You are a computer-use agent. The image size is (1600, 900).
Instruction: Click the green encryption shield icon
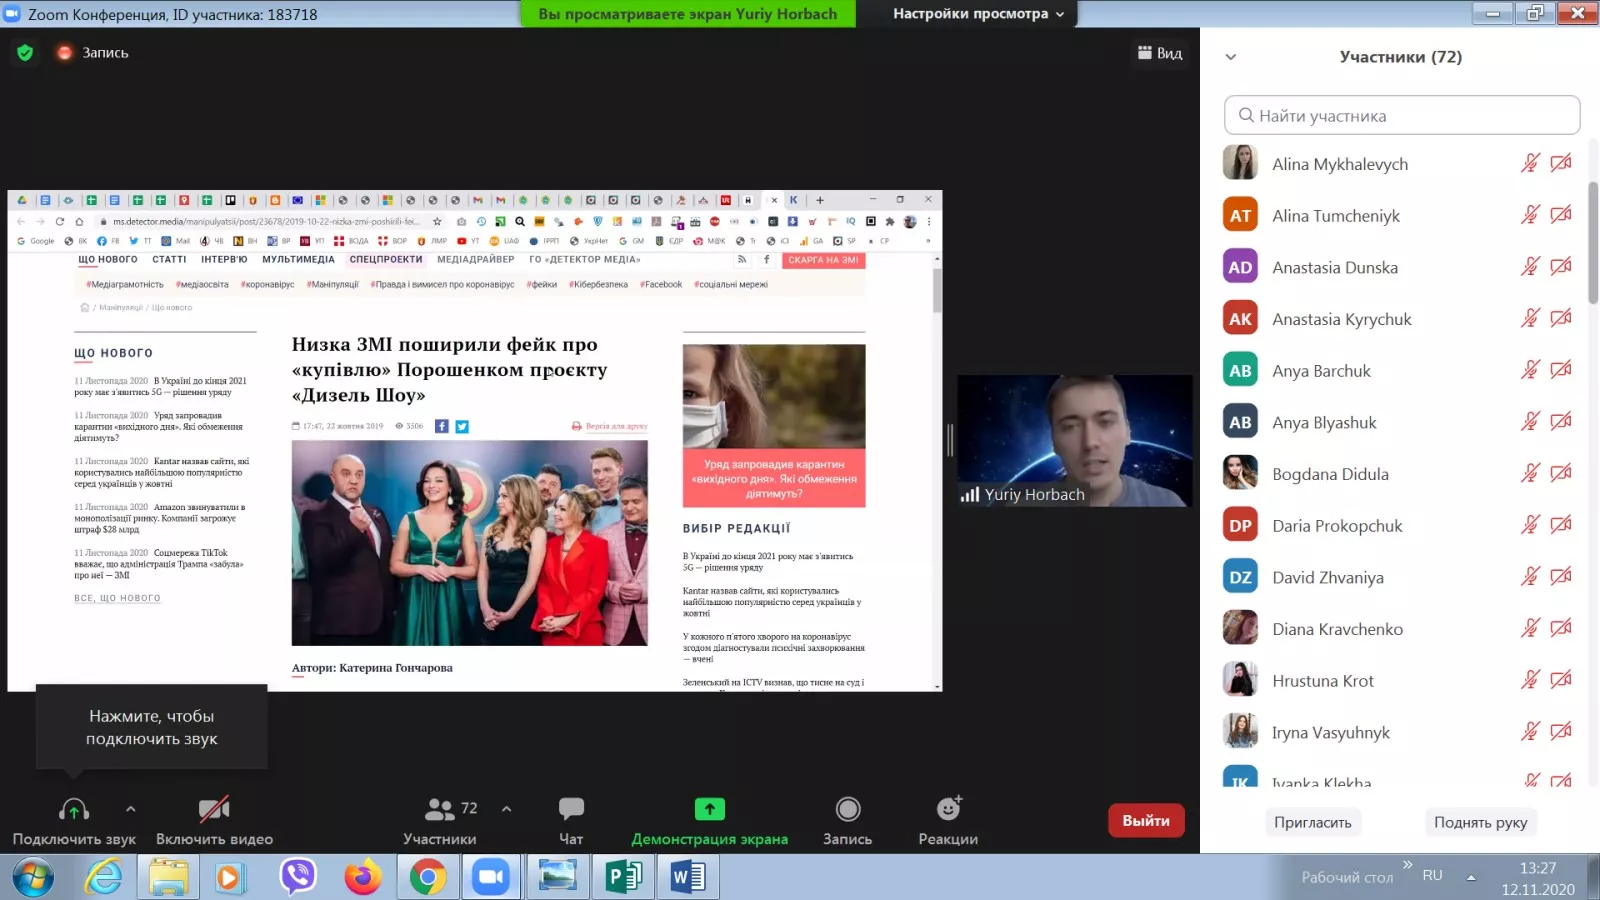click(25, 53)
